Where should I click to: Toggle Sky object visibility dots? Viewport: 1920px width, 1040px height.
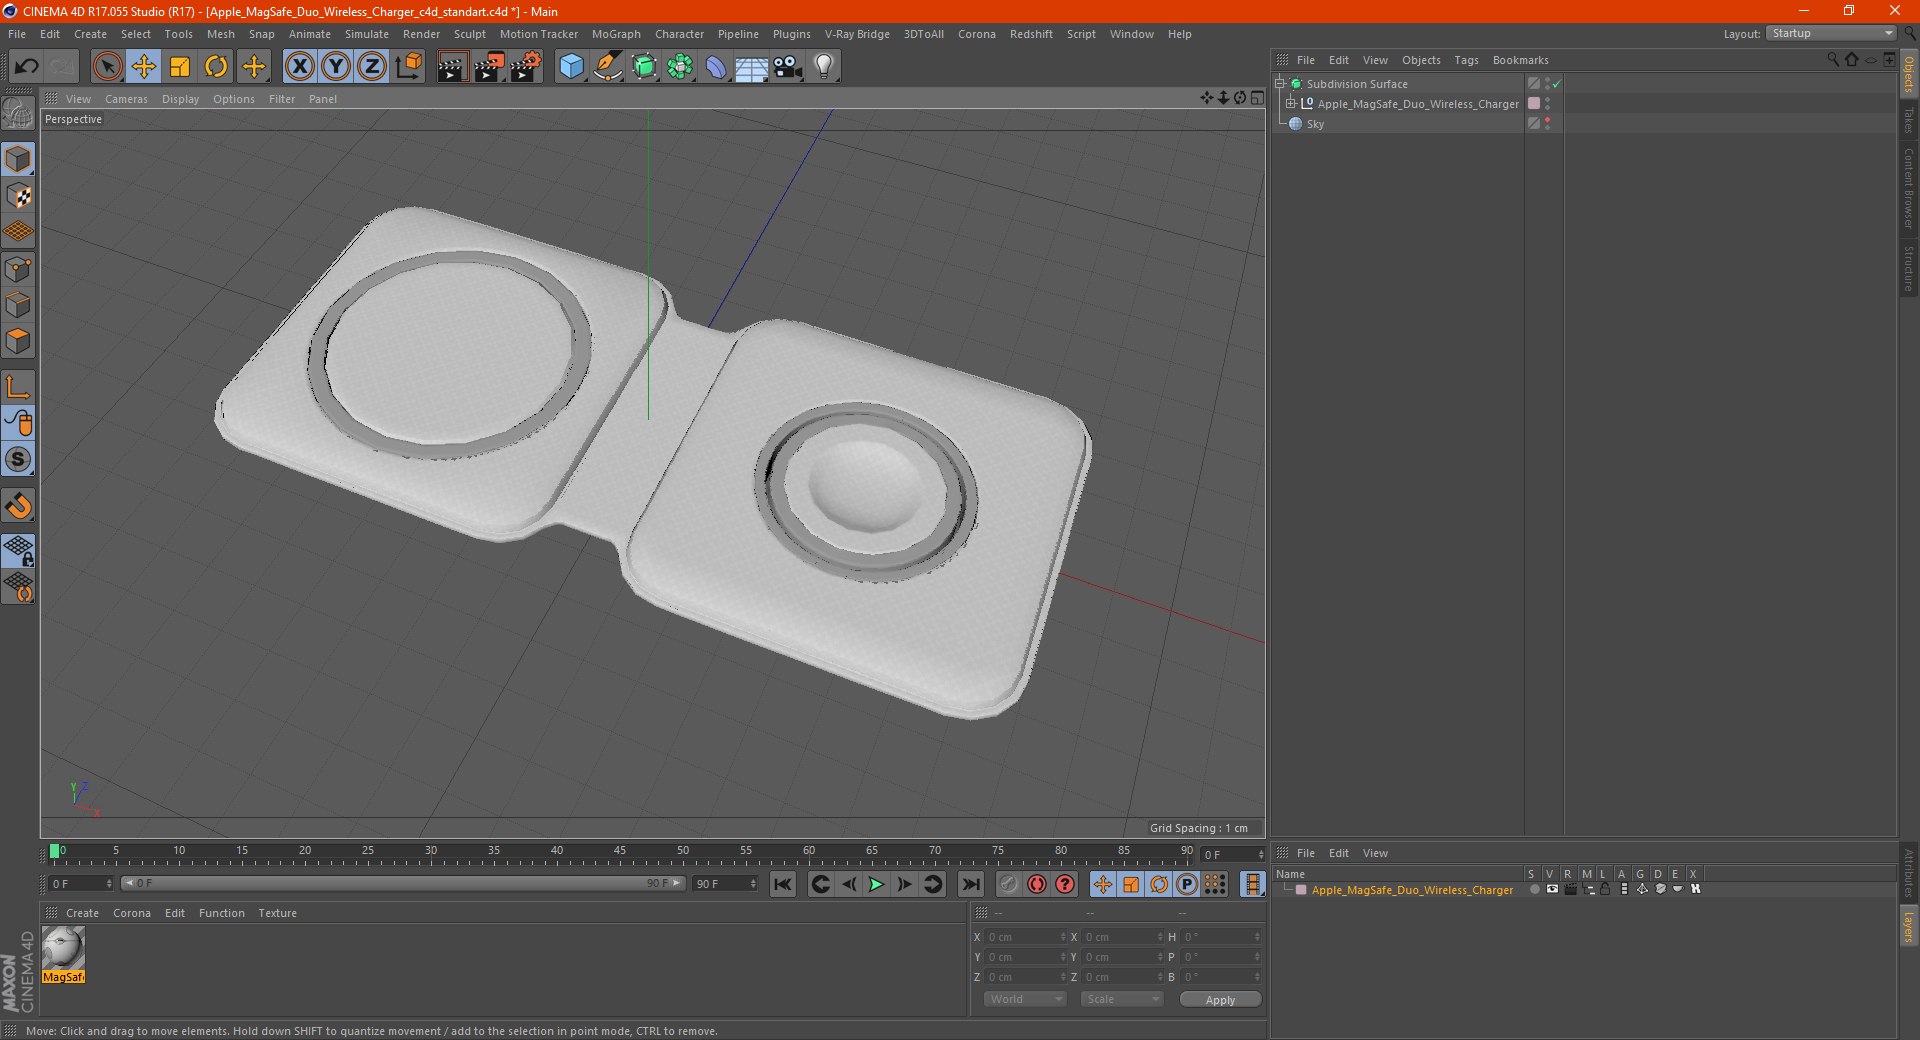[x=1548, y=124]
